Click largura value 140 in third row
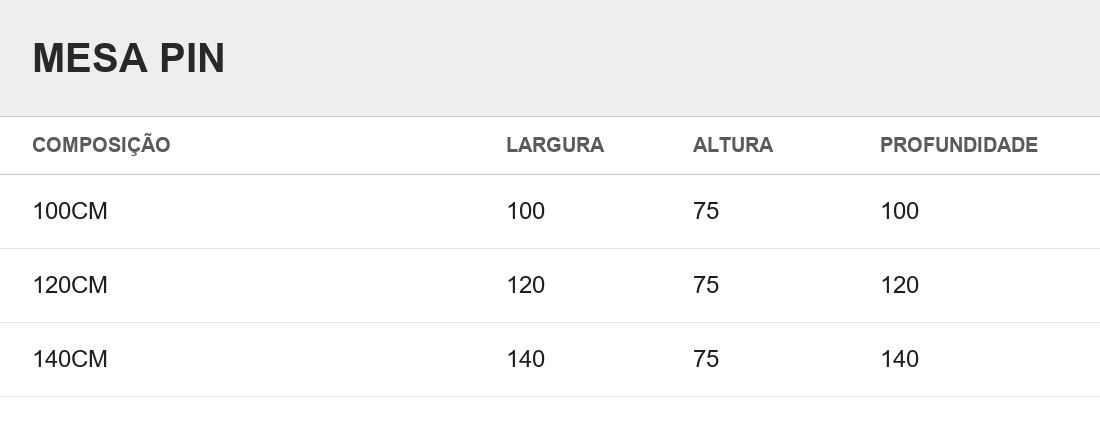The width and height of the screenshot is (1100, 428). point(525,359)
